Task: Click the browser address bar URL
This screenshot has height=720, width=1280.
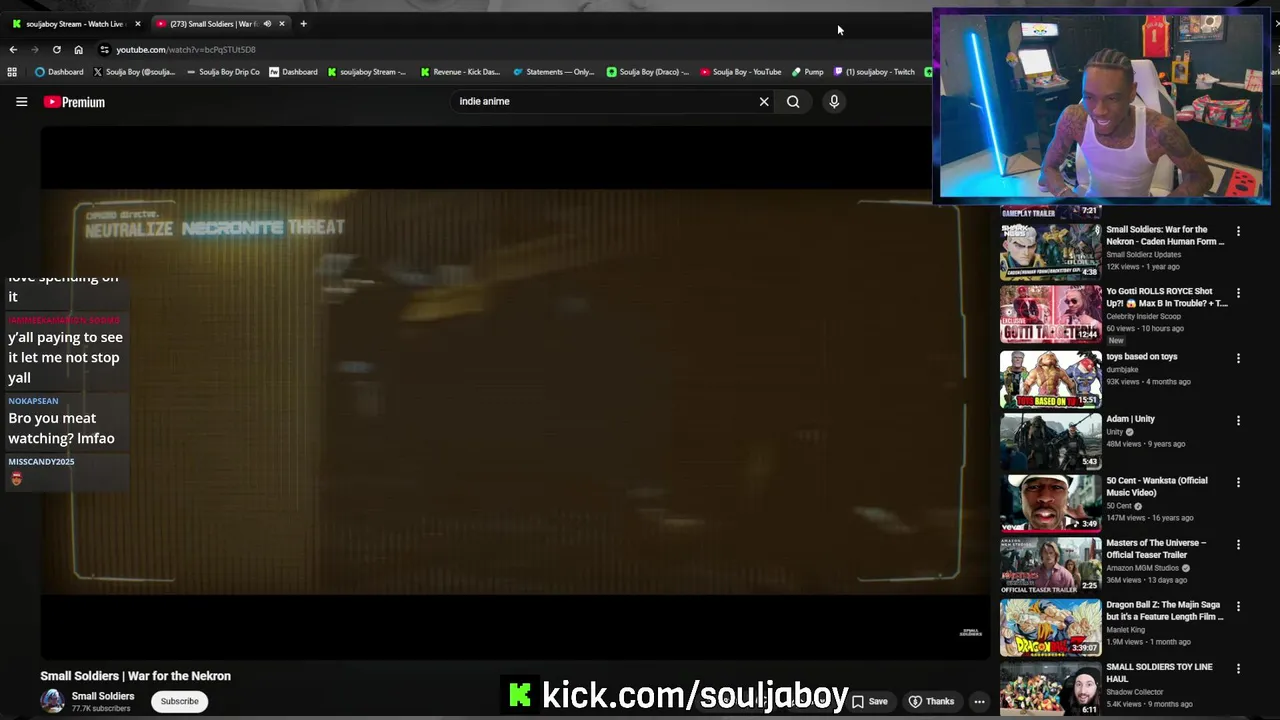Action: click(186, 49)
